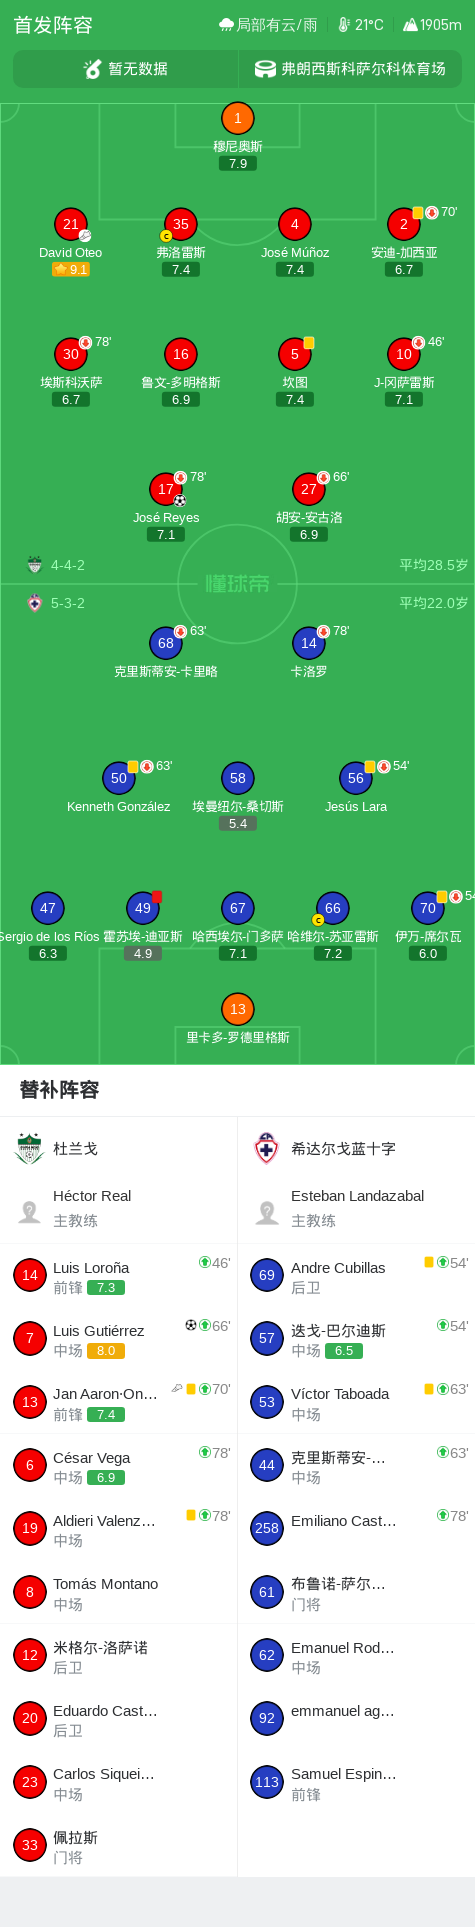Open 希达尔戈蓝十字 team logo

coord(267,1149)
